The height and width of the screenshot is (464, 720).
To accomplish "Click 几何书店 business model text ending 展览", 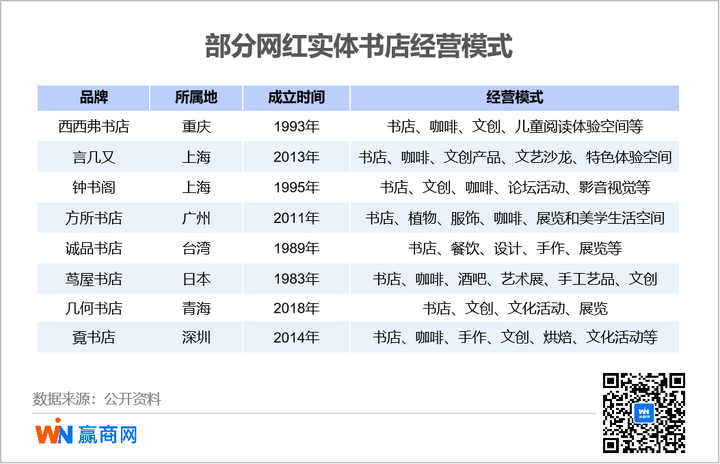I will [x=515, y=308].
